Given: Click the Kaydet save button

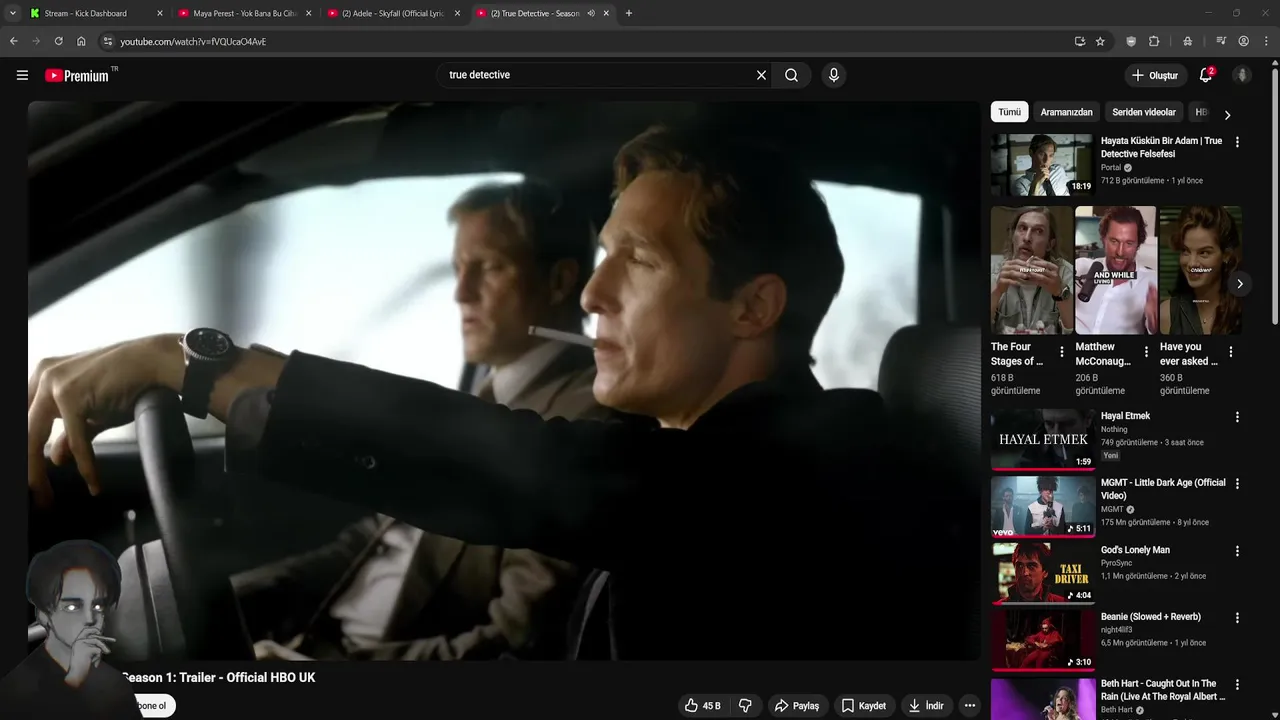Looking at the screenshot, I should coord(863,706).
